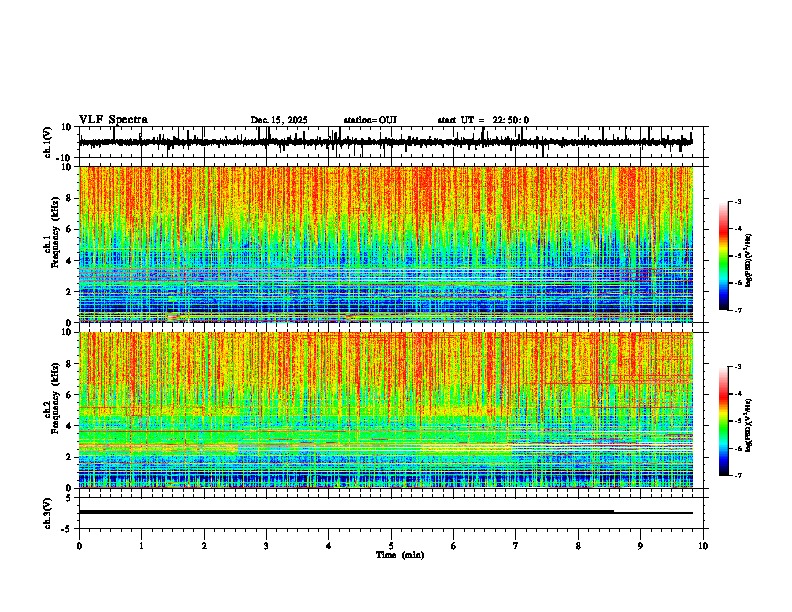792x612 pixels.
Task: Click time axis tick label "4"
Action: click(329, 546)
